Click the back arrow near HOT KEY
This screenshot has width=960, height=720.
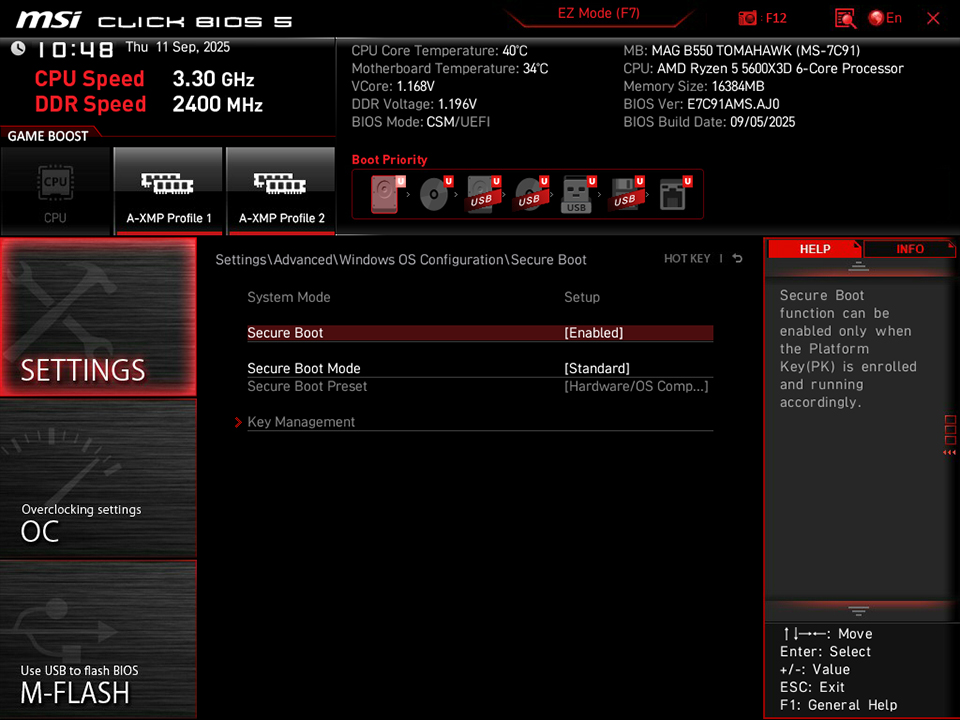pos(736,258)
